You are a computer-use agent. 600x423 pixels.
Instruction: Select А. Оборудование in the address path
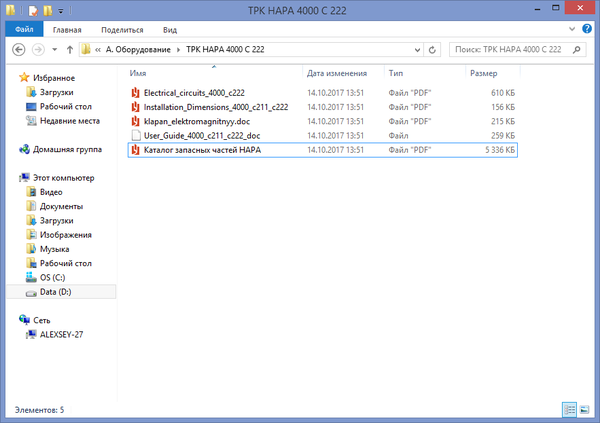coord(138,49)
